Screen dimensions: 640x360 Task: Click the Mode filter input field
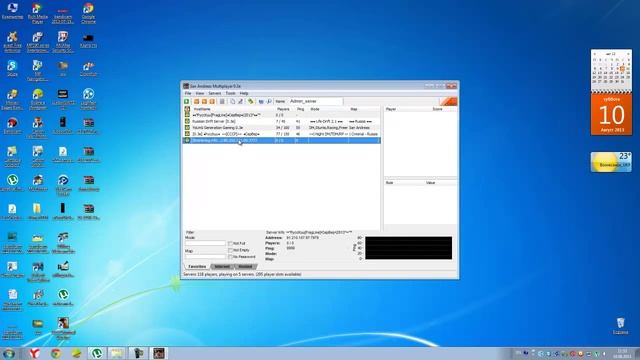click(205, 243)
